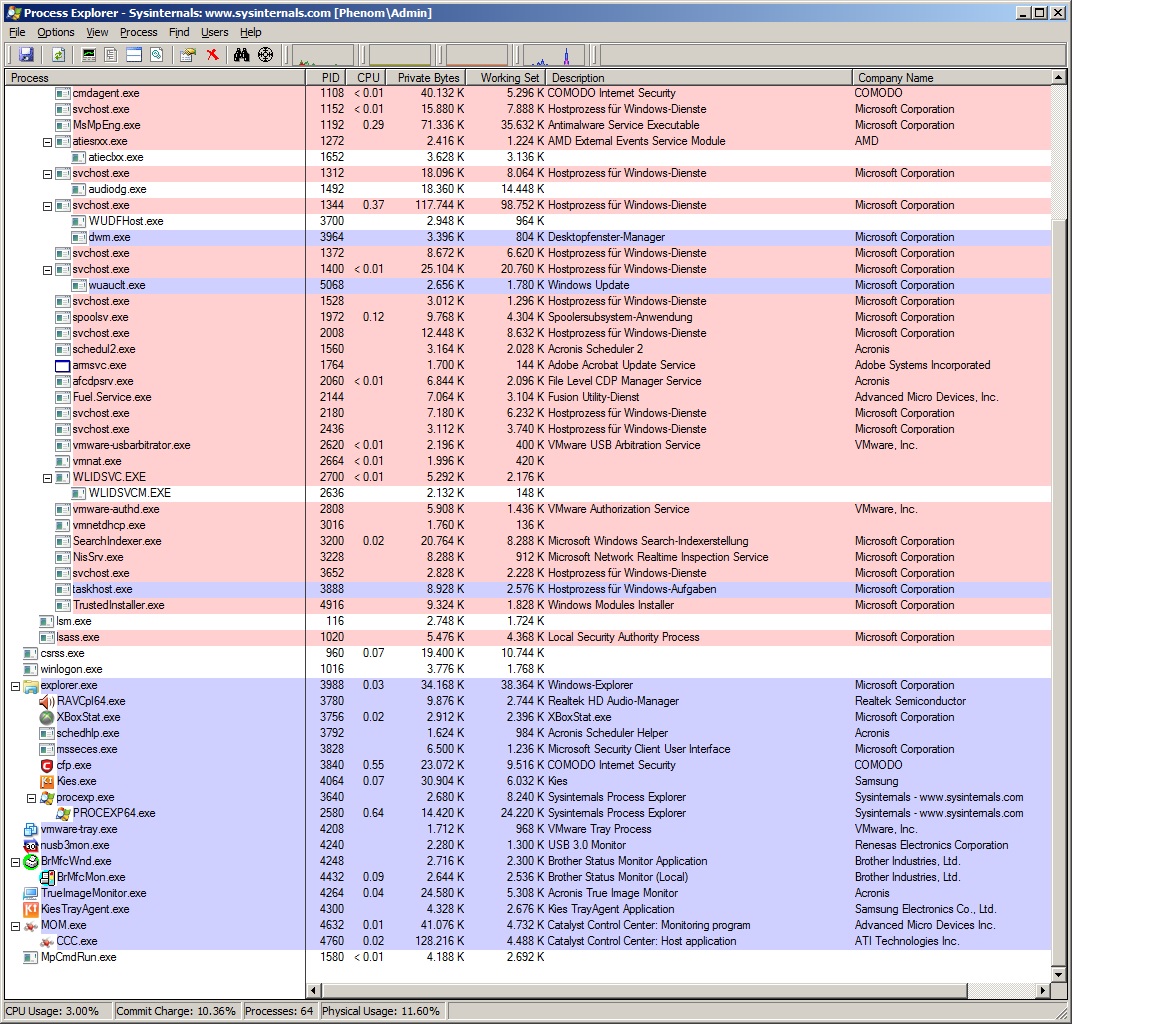Open the Help menu
This screenshot has width=1152, height=1024.
[x=251, y=32]
